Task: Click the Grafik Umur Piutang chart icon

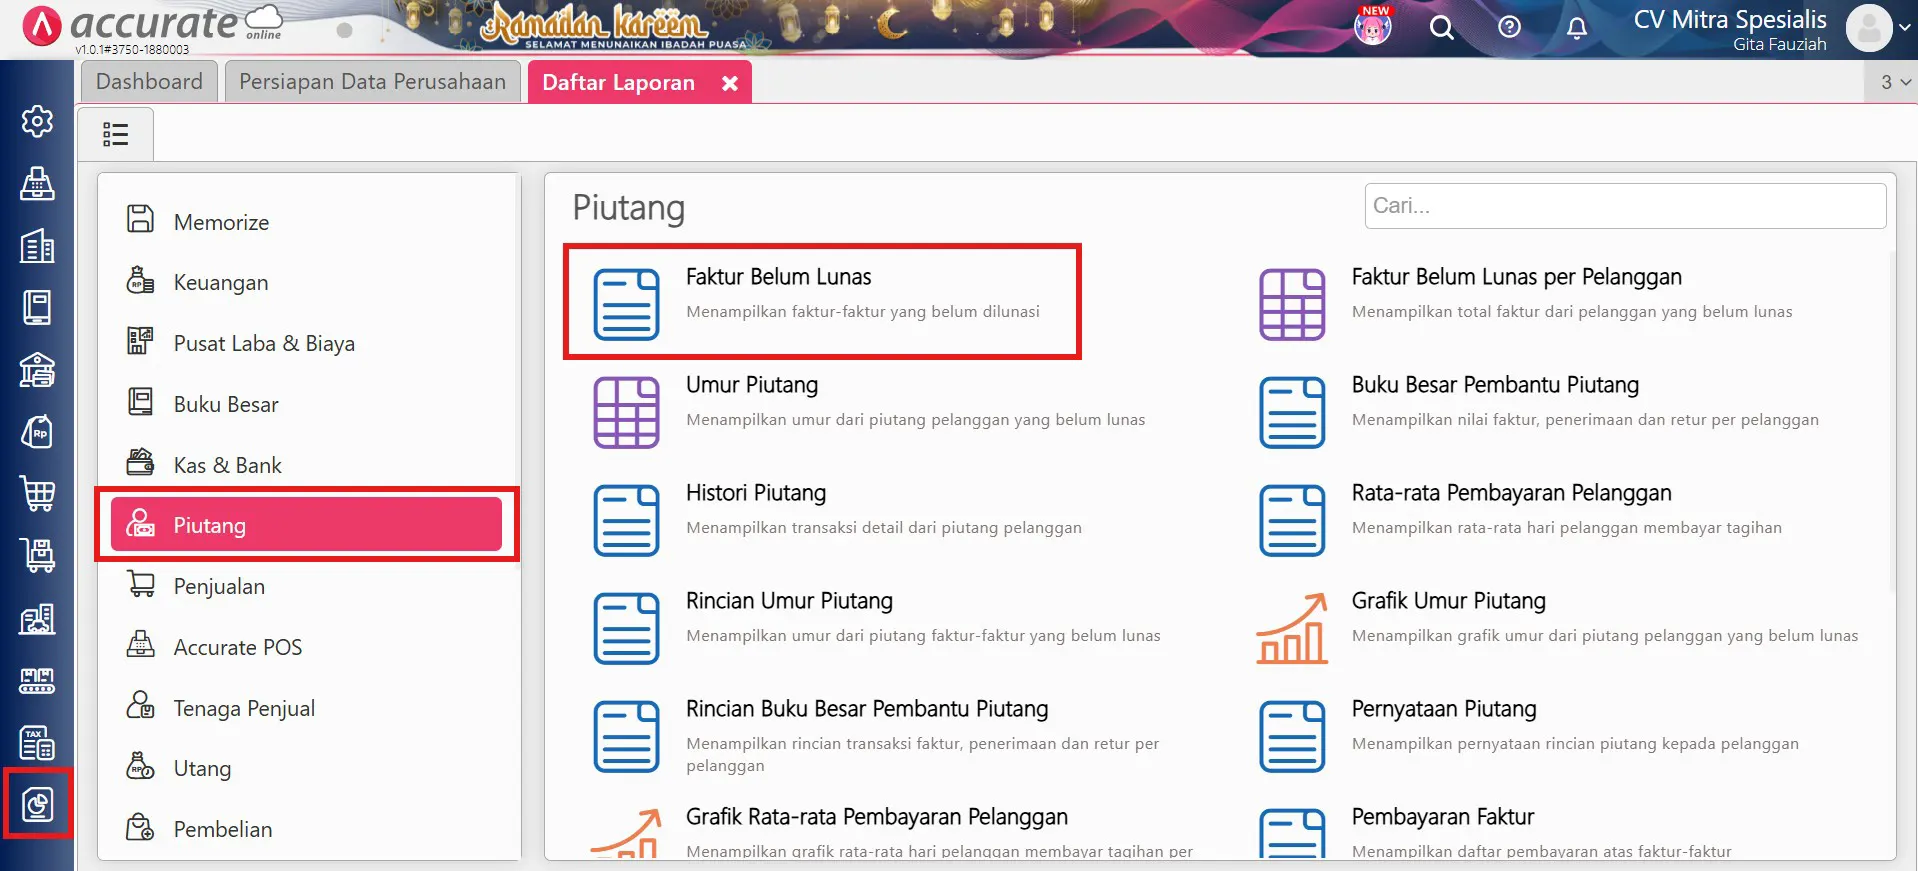Action: pyautogui.click(x=1292, y=628)
